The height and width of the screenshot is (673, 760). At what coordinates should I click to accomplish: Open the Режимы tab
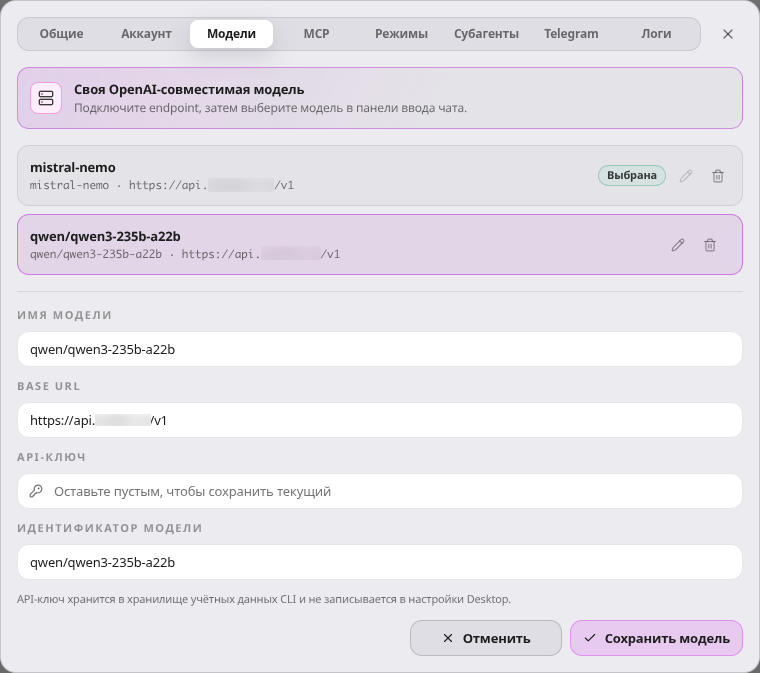coord(401,34)
